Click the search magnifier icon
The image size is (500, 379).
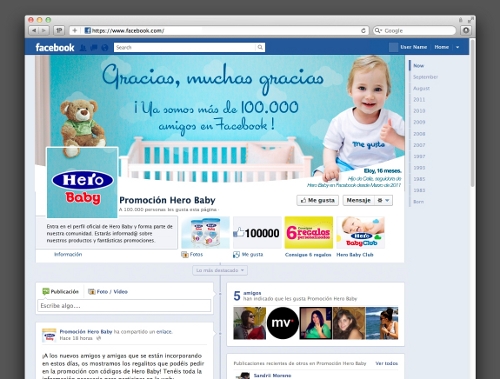pos(260,47)
